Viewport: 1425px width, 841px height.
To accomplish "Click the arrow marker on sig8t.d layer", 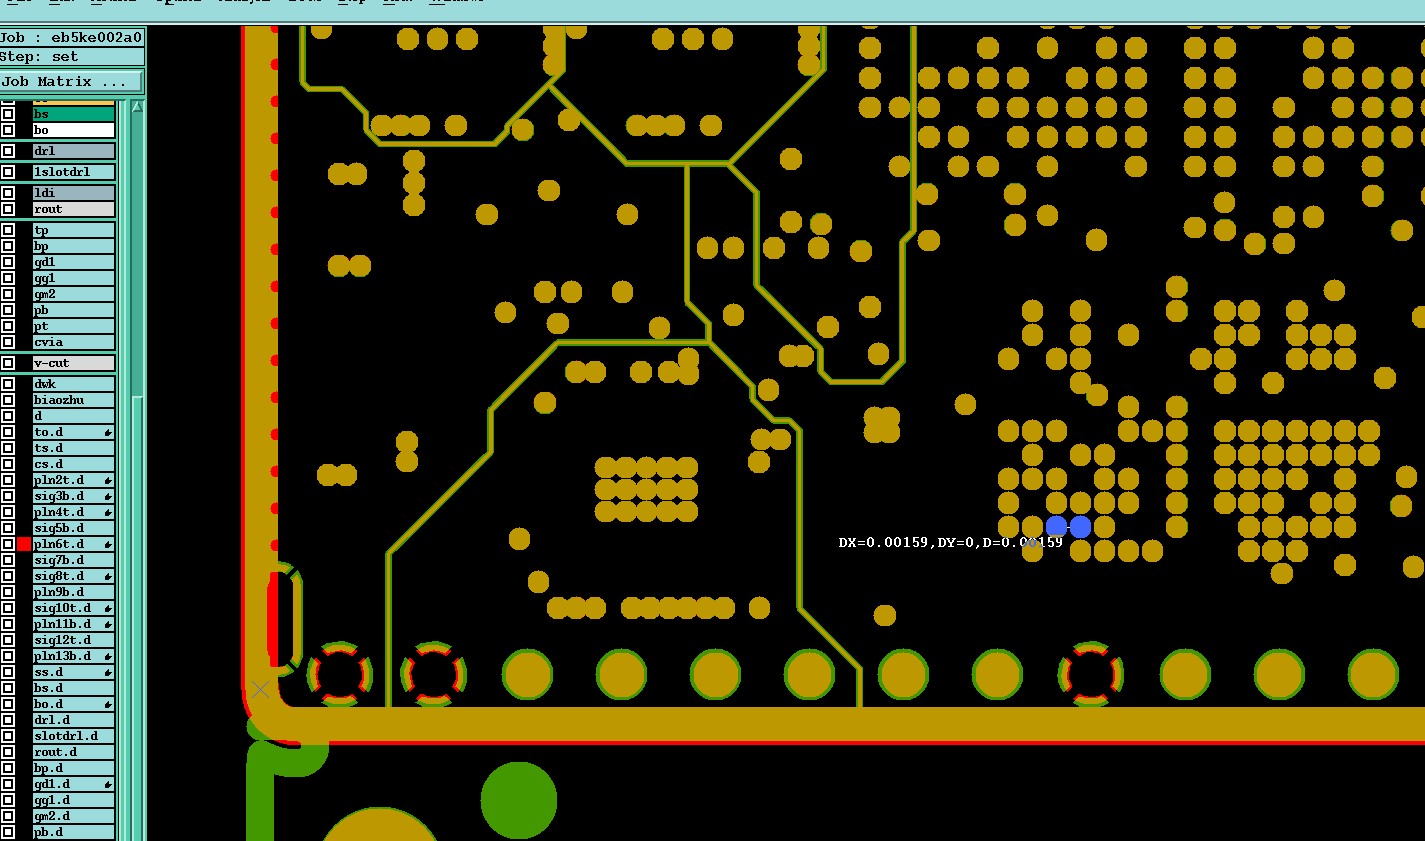I will 108,576.
